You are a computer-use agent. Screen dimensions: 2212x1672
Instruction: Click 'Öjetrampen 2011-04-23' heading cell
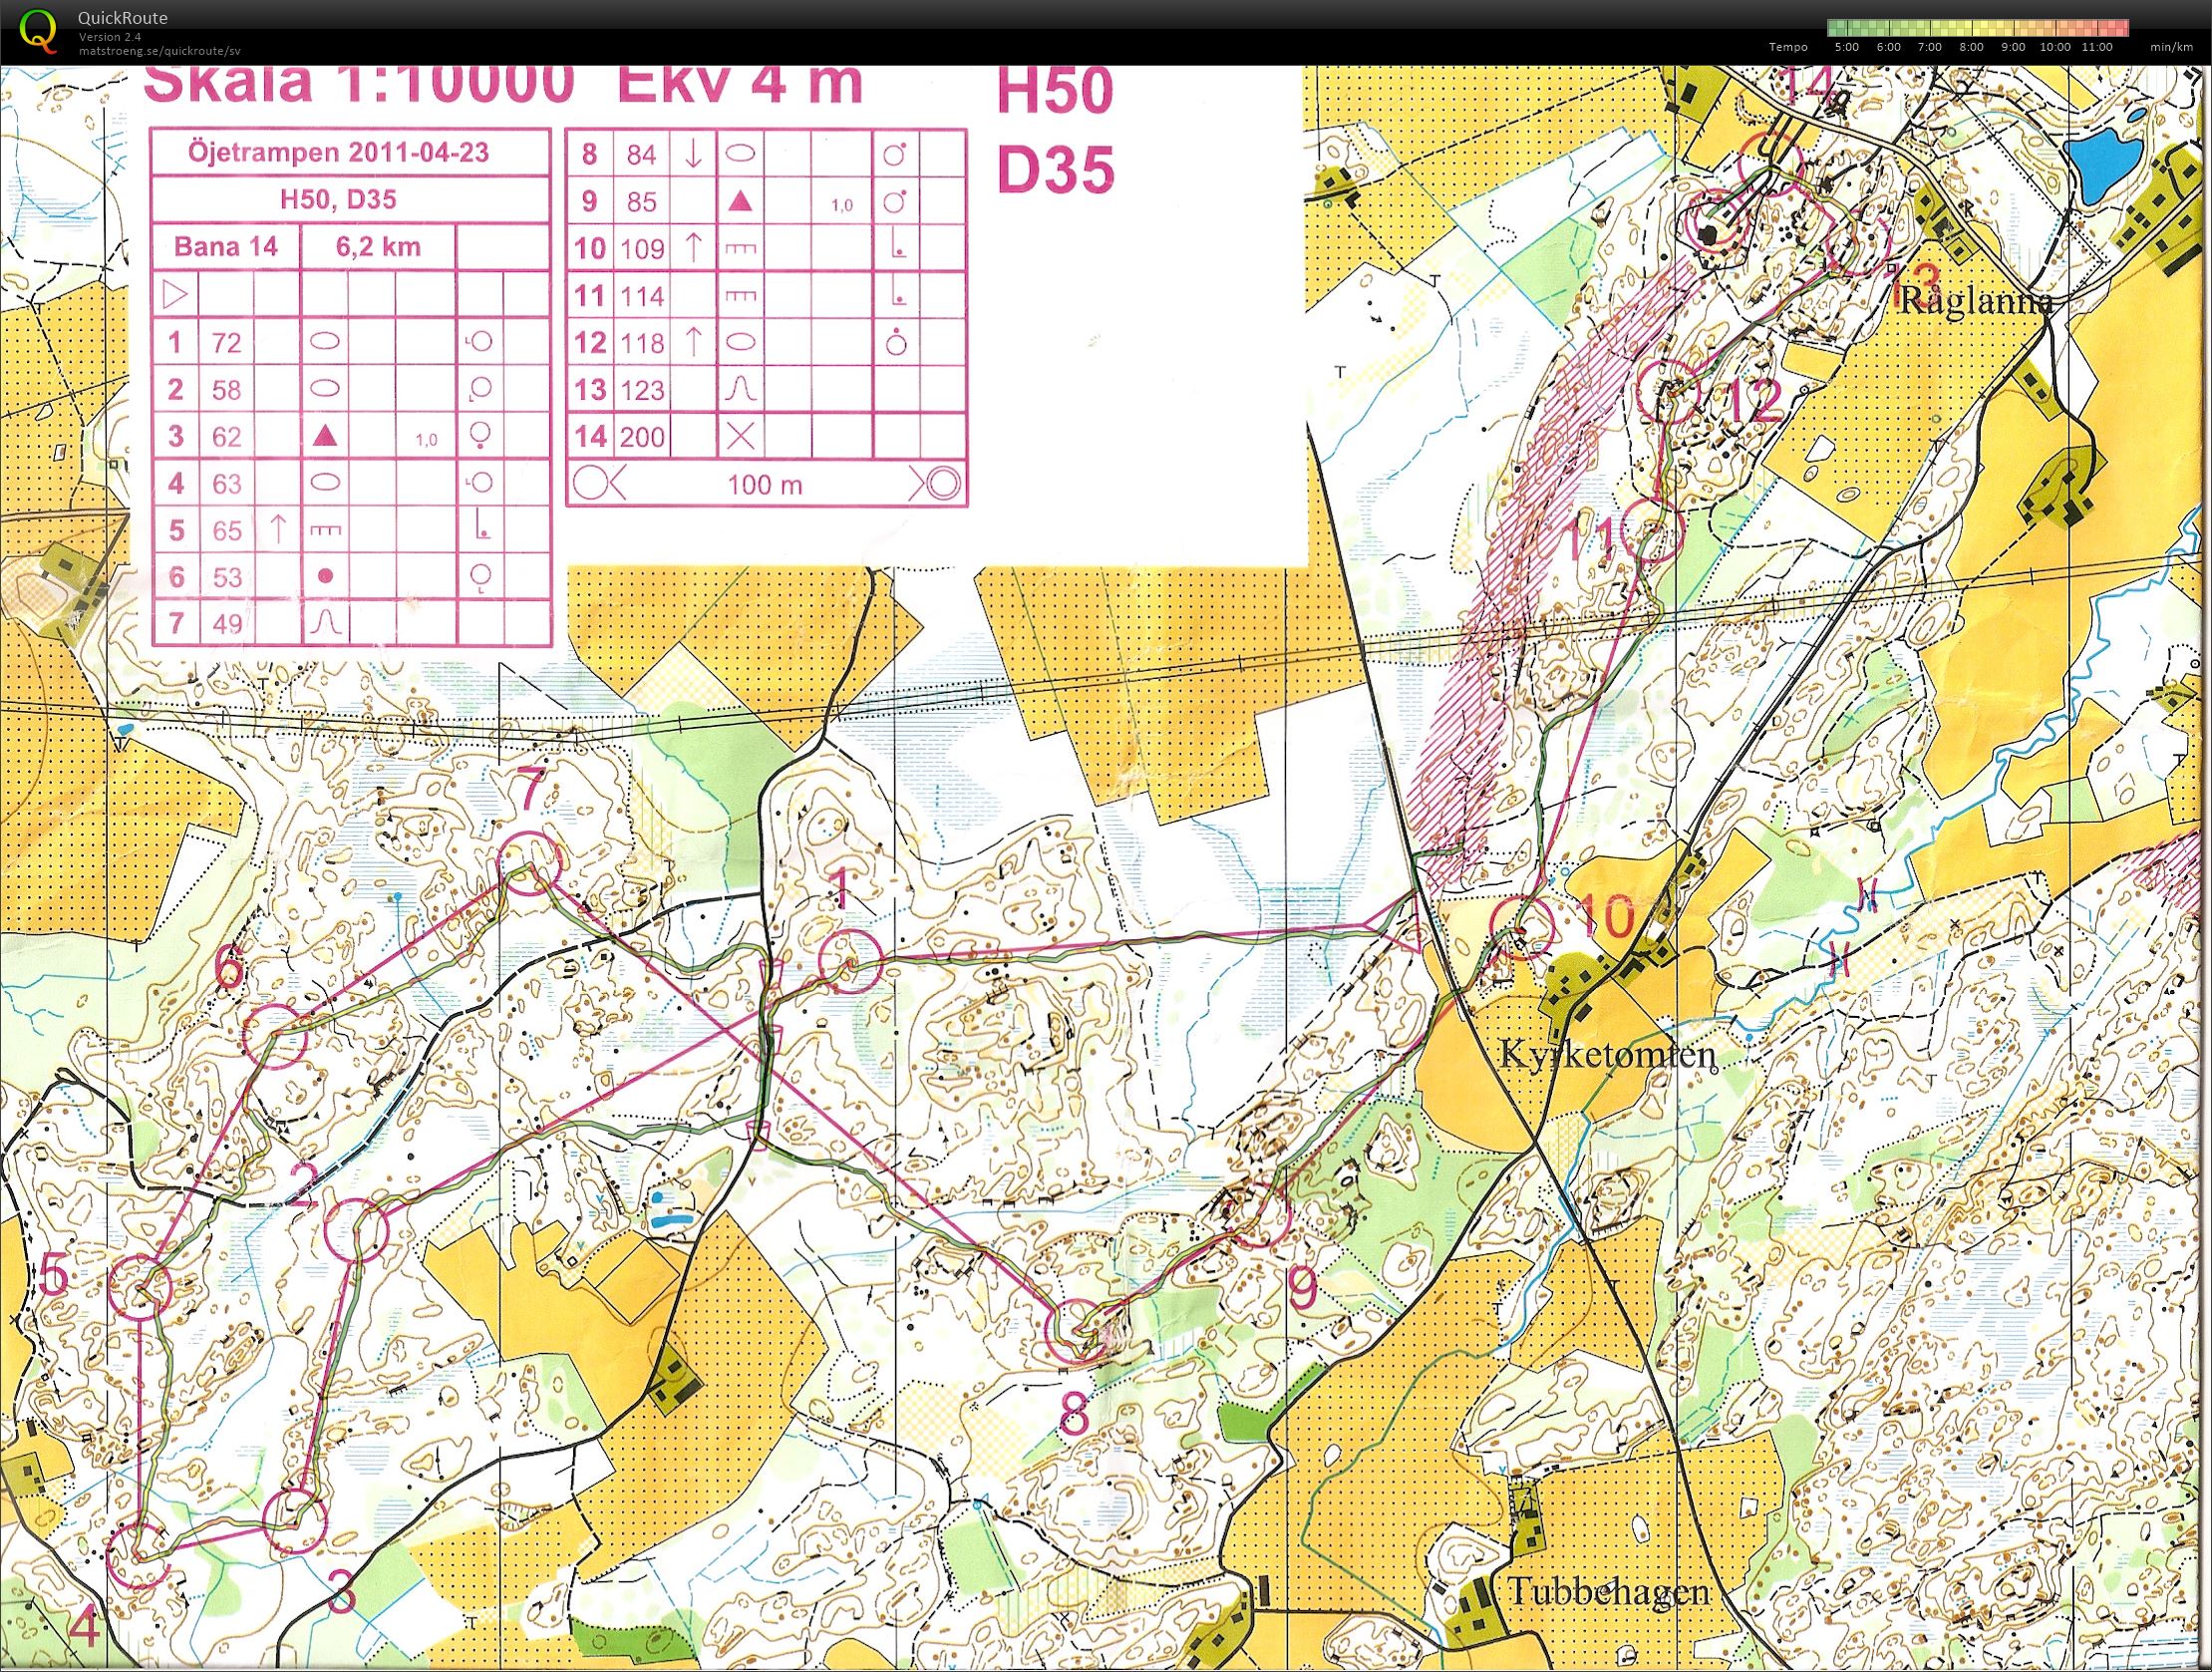350,153
